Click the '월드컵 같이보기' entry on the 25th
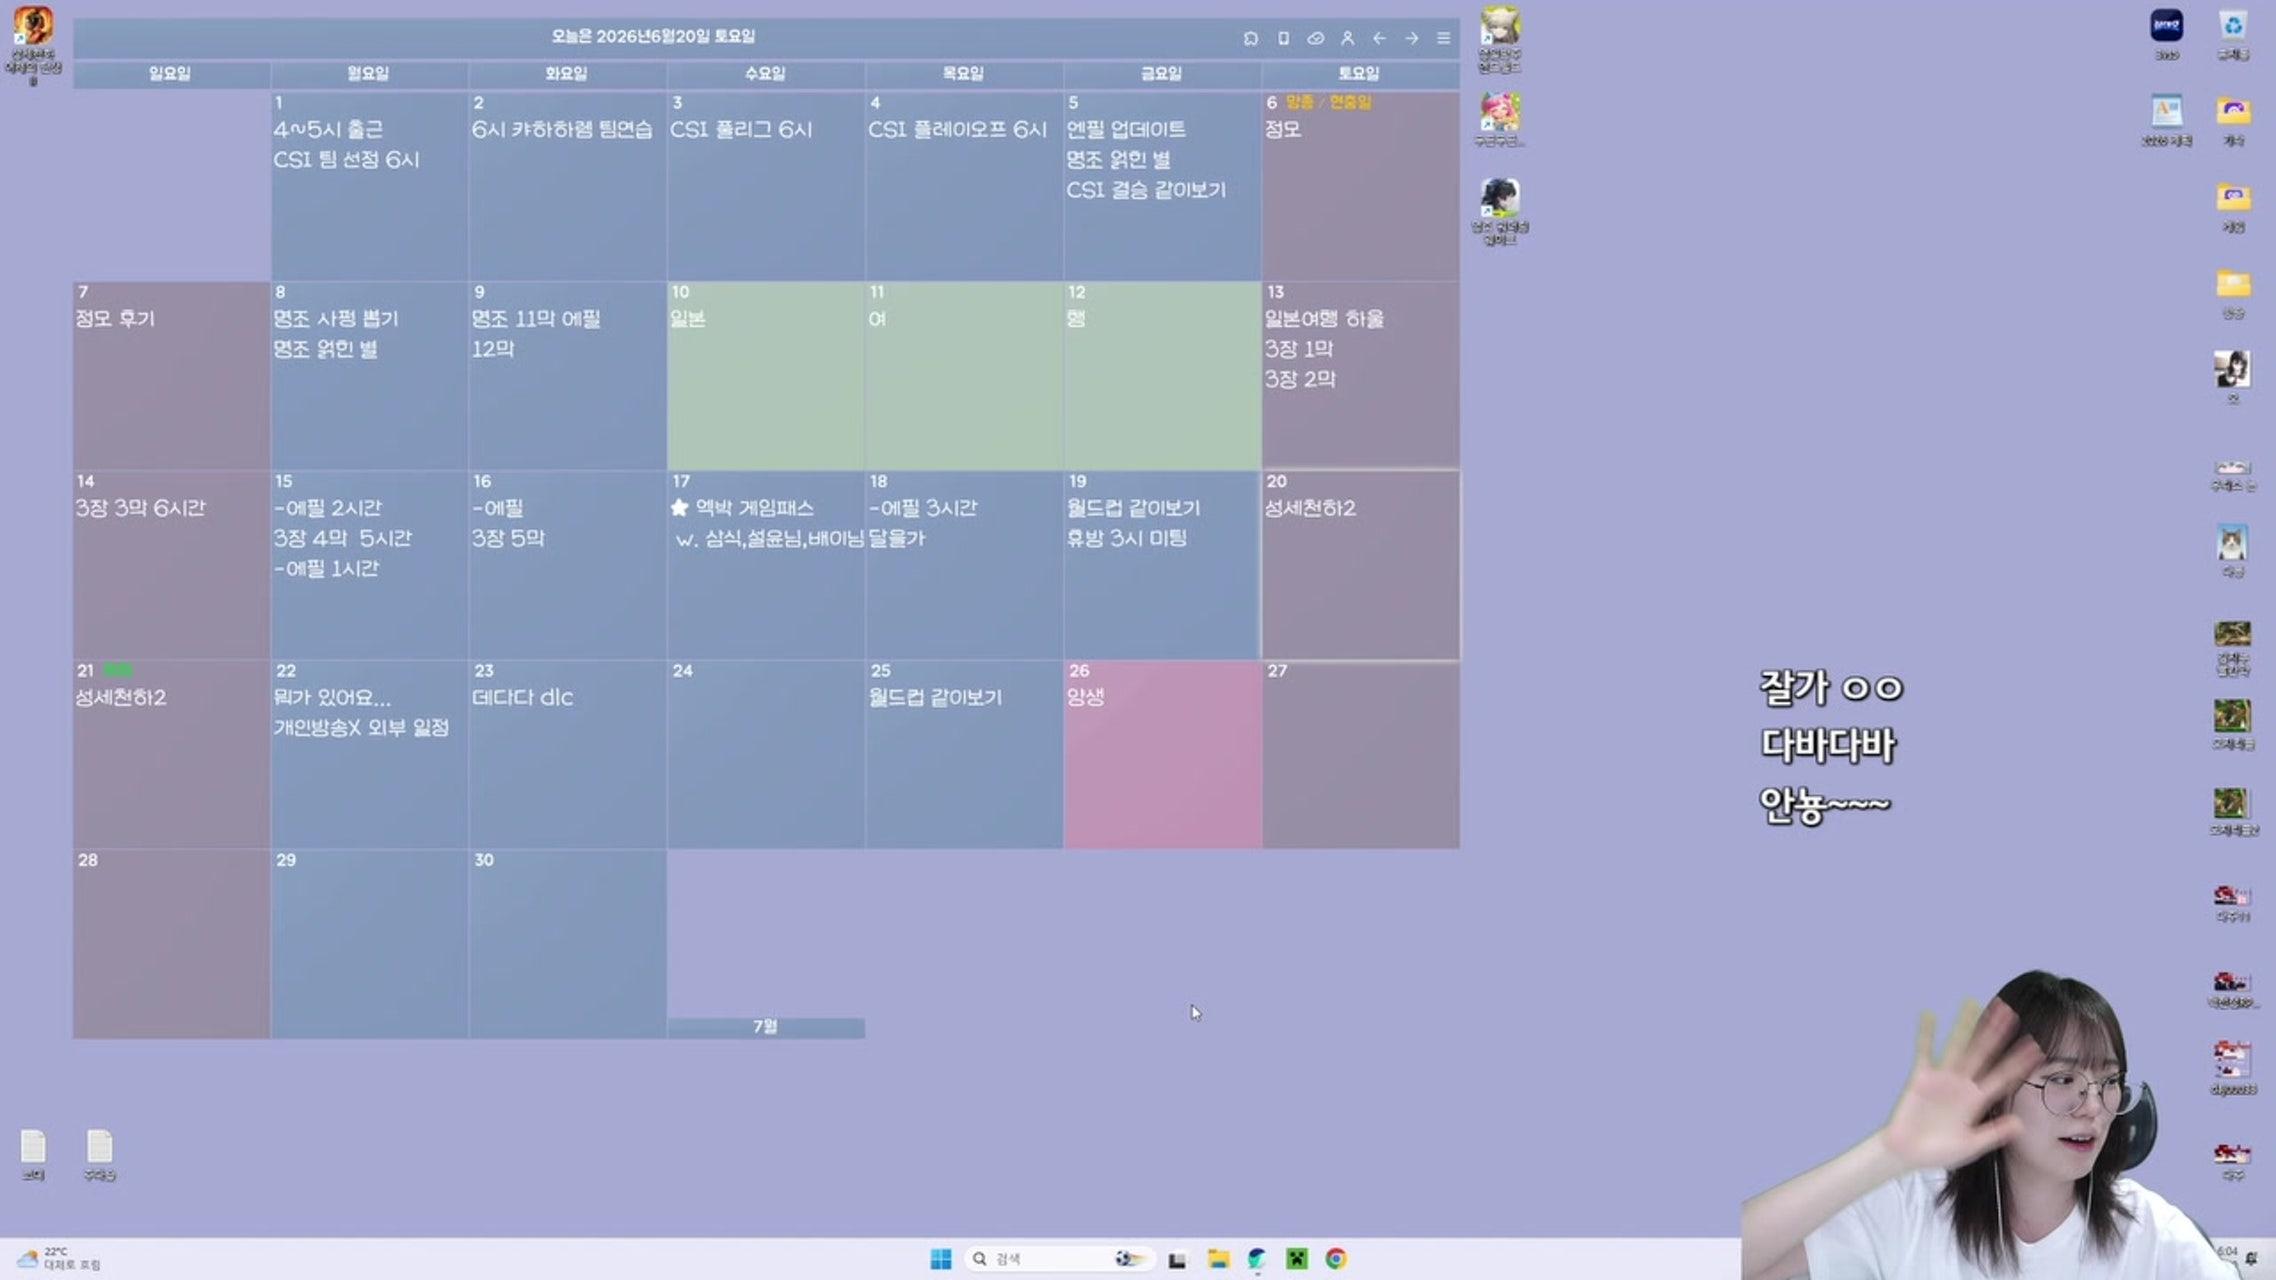The image size is (2276, 1280). (935, 697)
